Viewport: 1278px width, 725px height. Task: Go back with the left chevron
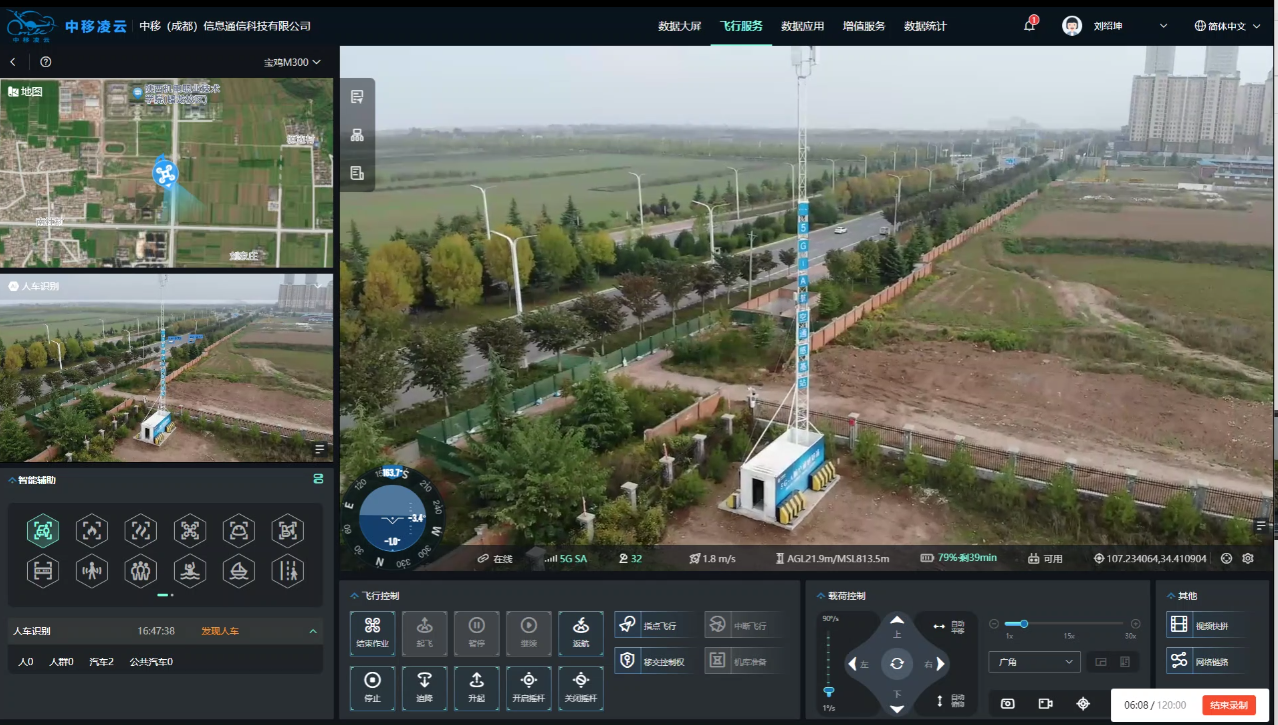13,62
